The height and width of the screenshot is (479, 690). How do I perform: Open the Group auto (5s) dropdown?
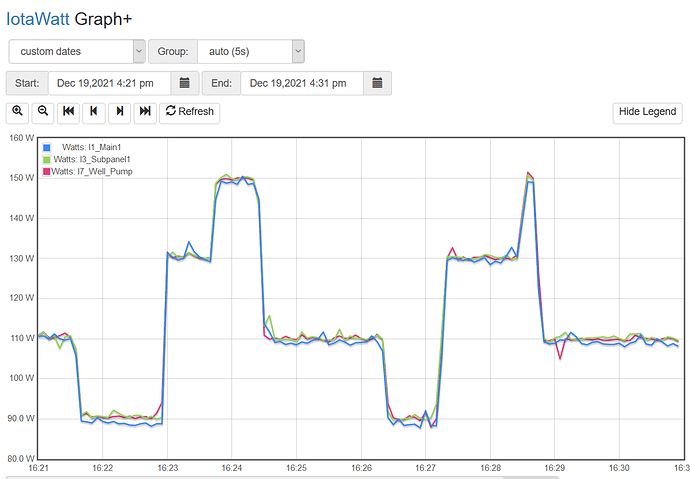pyautogui.click(x=251, y=51)
